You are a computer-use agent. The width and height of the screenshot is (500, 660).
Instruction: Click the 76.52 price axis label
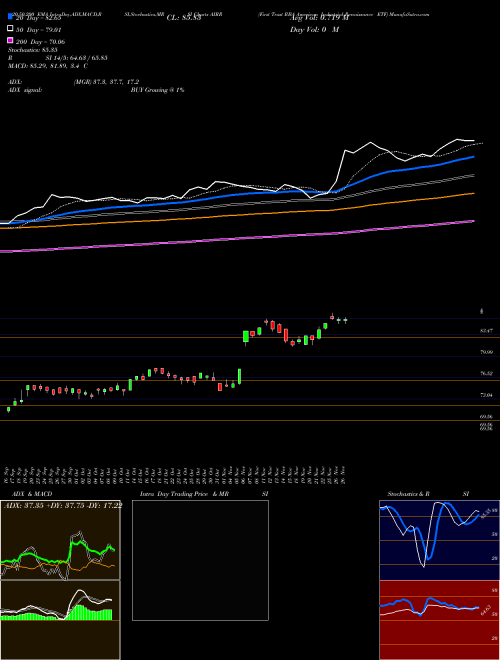pos(486,373)
